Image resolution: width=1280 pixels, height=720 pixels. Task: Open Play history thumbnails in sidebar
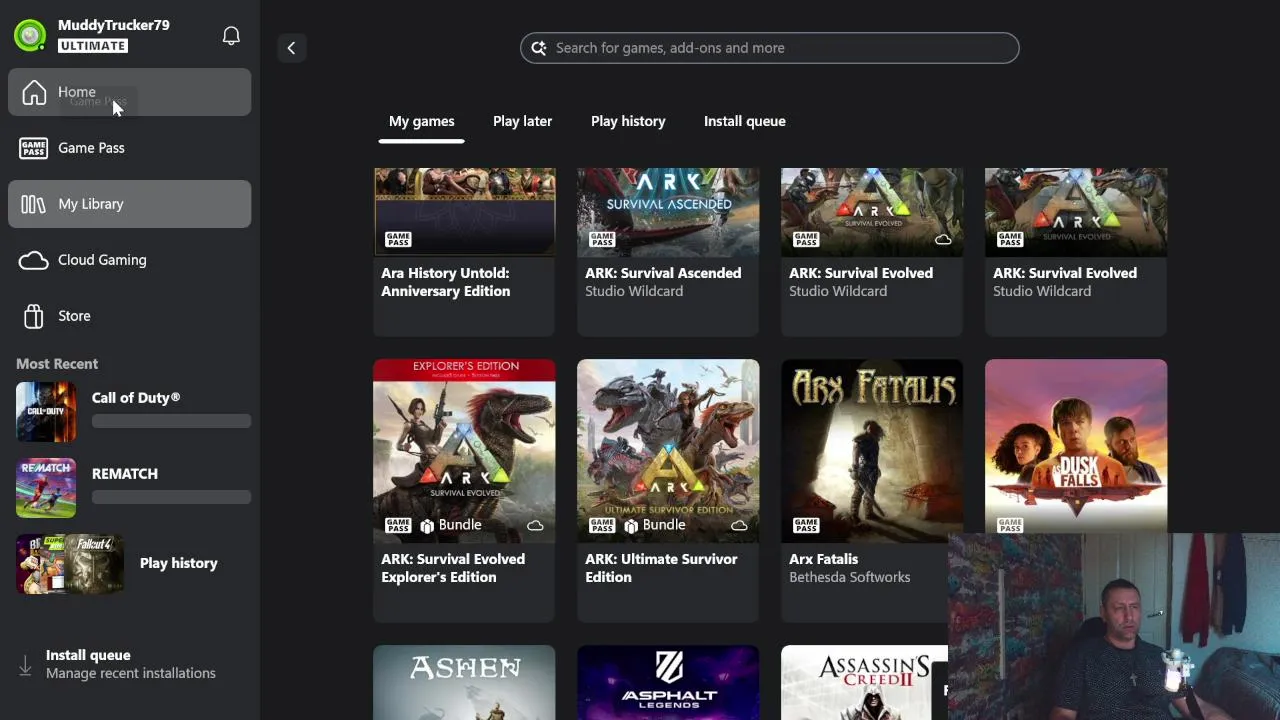pyautogui.click(x=70, y=563)
